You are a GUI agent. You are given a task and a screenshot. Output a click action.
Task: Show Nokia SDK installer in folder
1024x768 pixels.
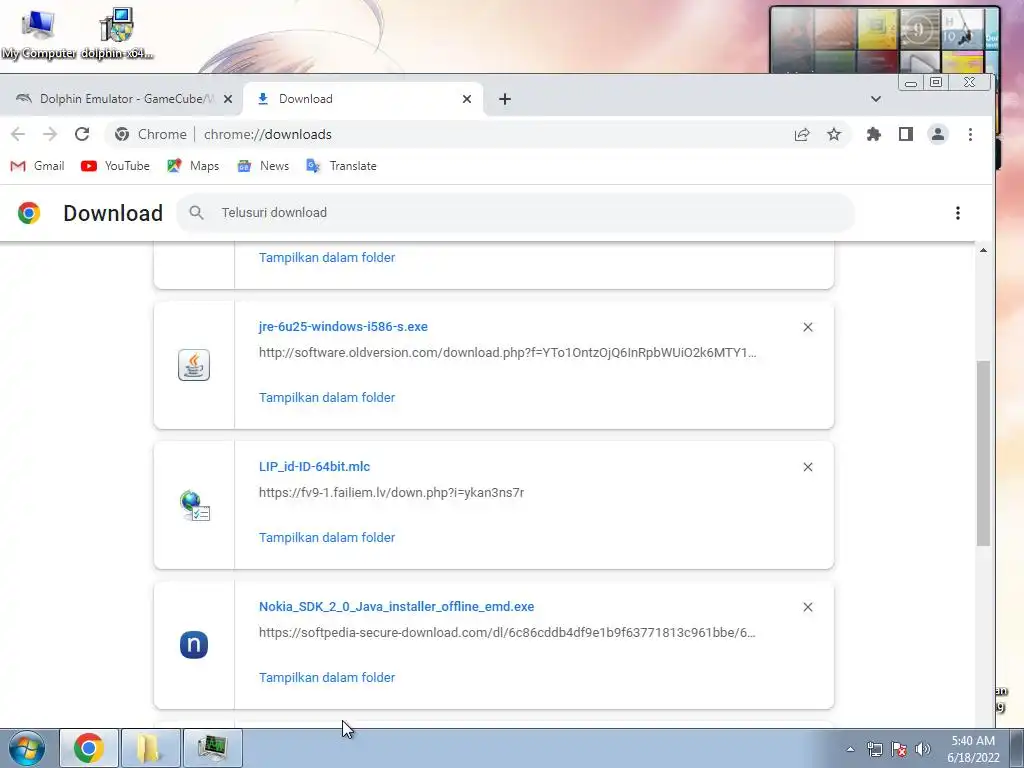[327, 678]
